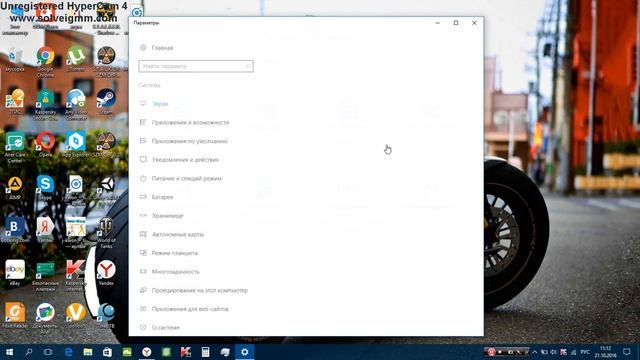Switch input language РУС indicator

585,352
